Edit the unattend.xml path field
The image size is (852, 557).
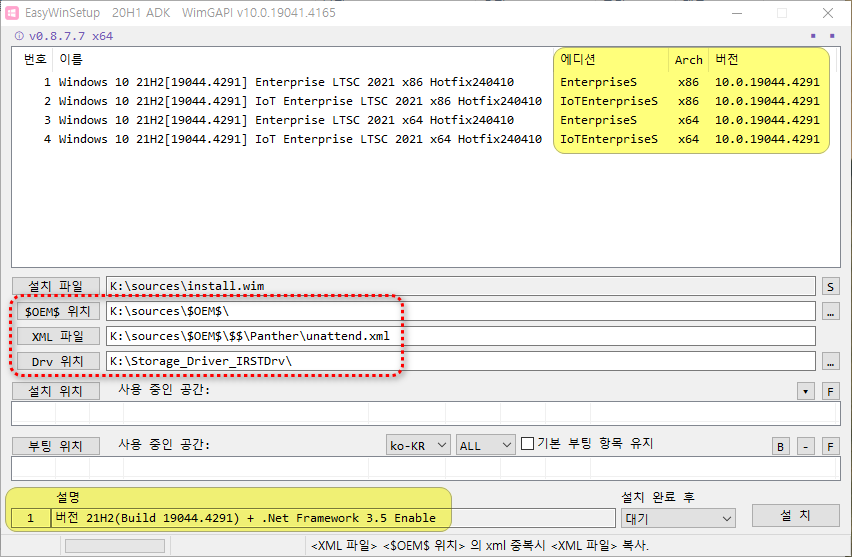[x=461, y=336]
